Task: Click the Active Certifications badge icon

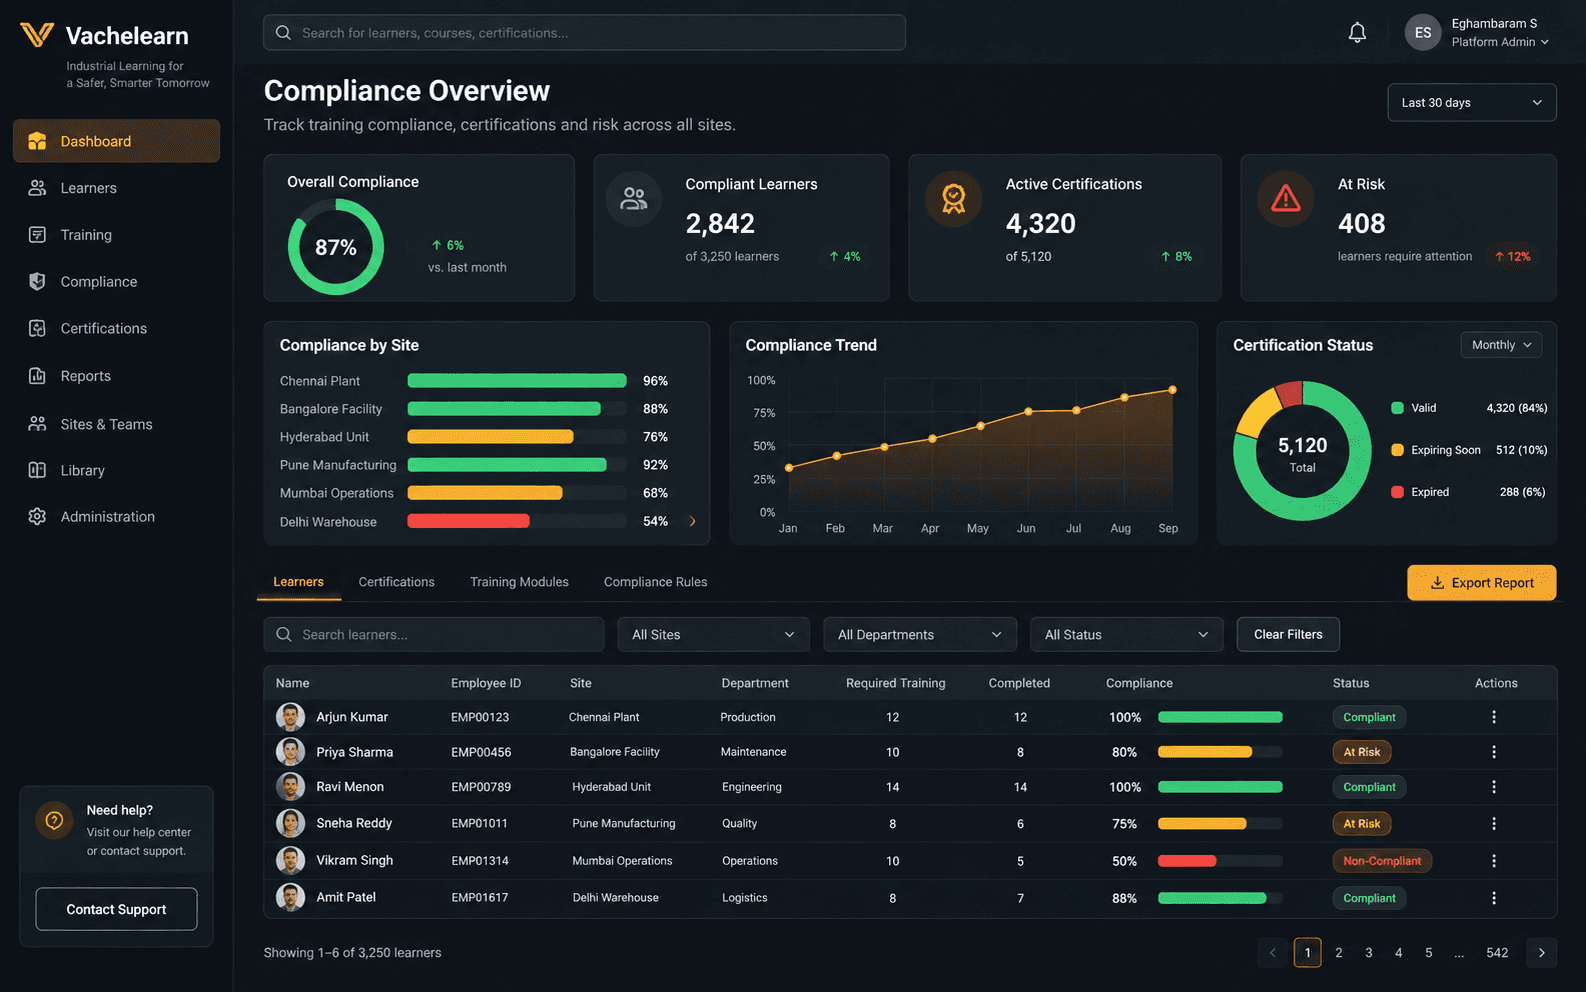Action: pyautogui.click(x=954, y=198)
